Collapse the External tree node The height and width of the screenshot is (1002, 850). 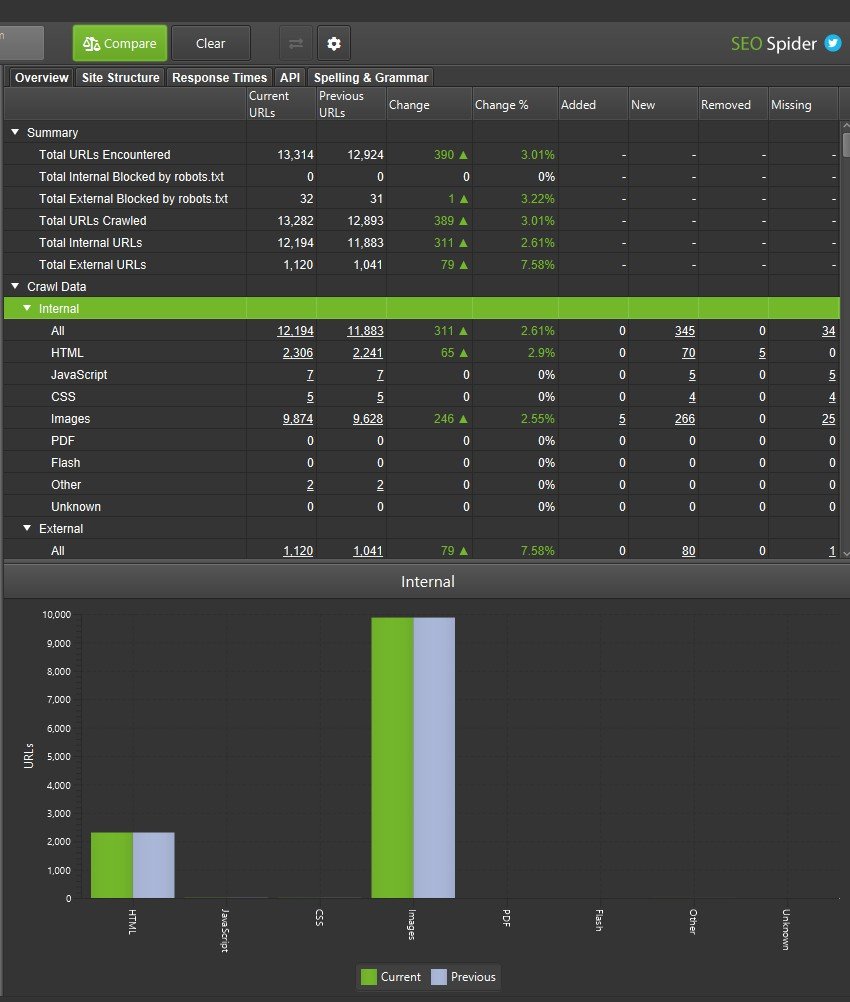click(27, 529)
